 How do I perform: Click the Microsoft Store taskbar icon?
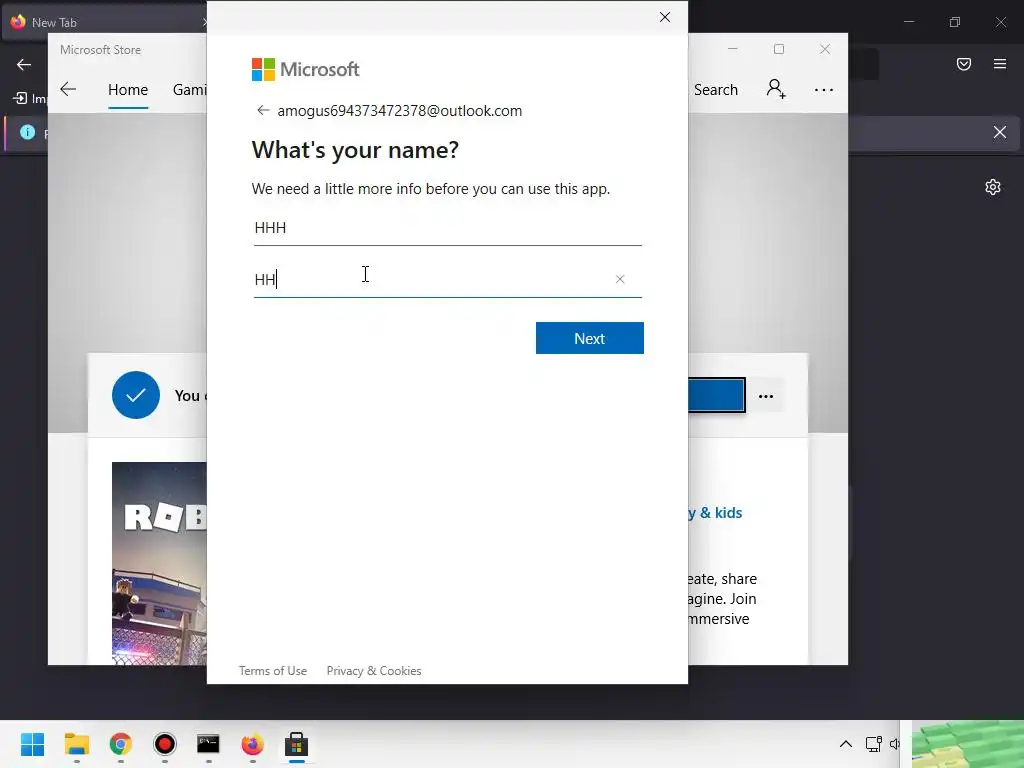[x=296, y=744]
